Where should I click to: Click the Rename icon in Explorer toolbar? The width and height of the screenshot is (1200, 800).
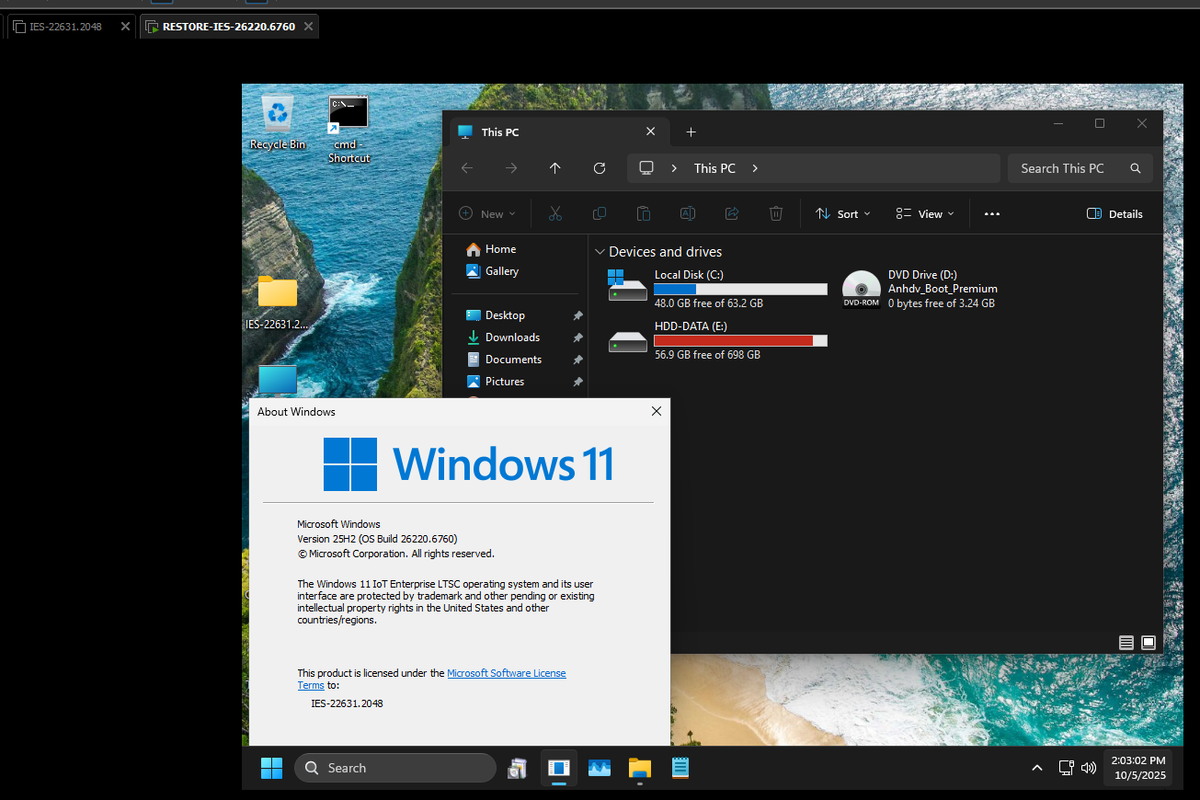coord(687,213)
